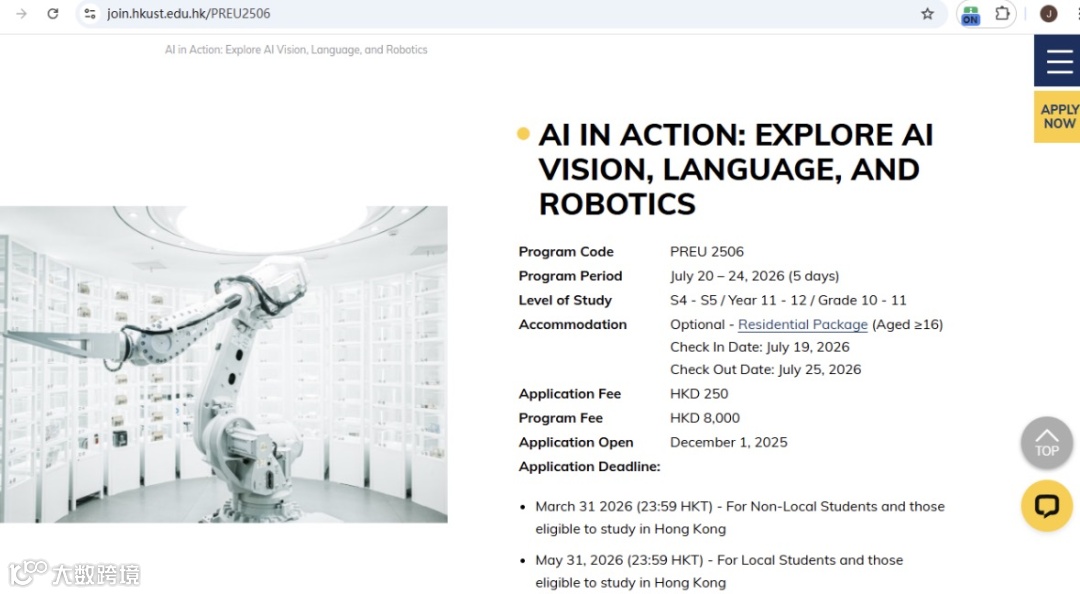The height and width of the screenshot is (594, 1080).
Task: Open site information icon in address bar
Action: tap(90, 13)
